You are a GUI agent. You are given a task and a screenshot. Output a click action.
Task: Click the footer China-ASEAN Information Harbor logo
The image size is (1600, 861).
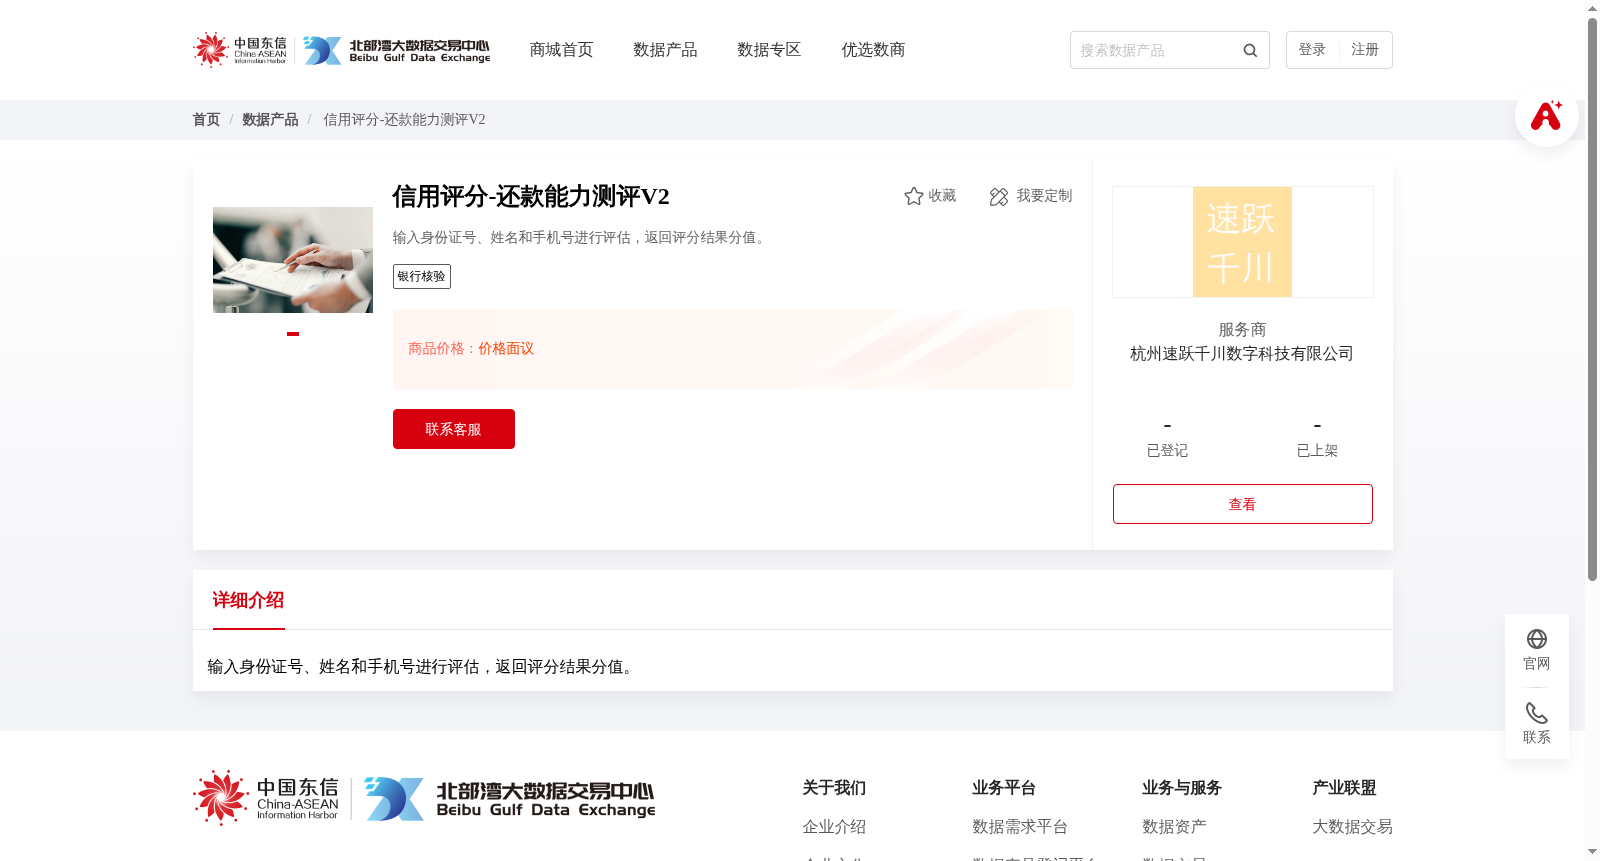267,798
